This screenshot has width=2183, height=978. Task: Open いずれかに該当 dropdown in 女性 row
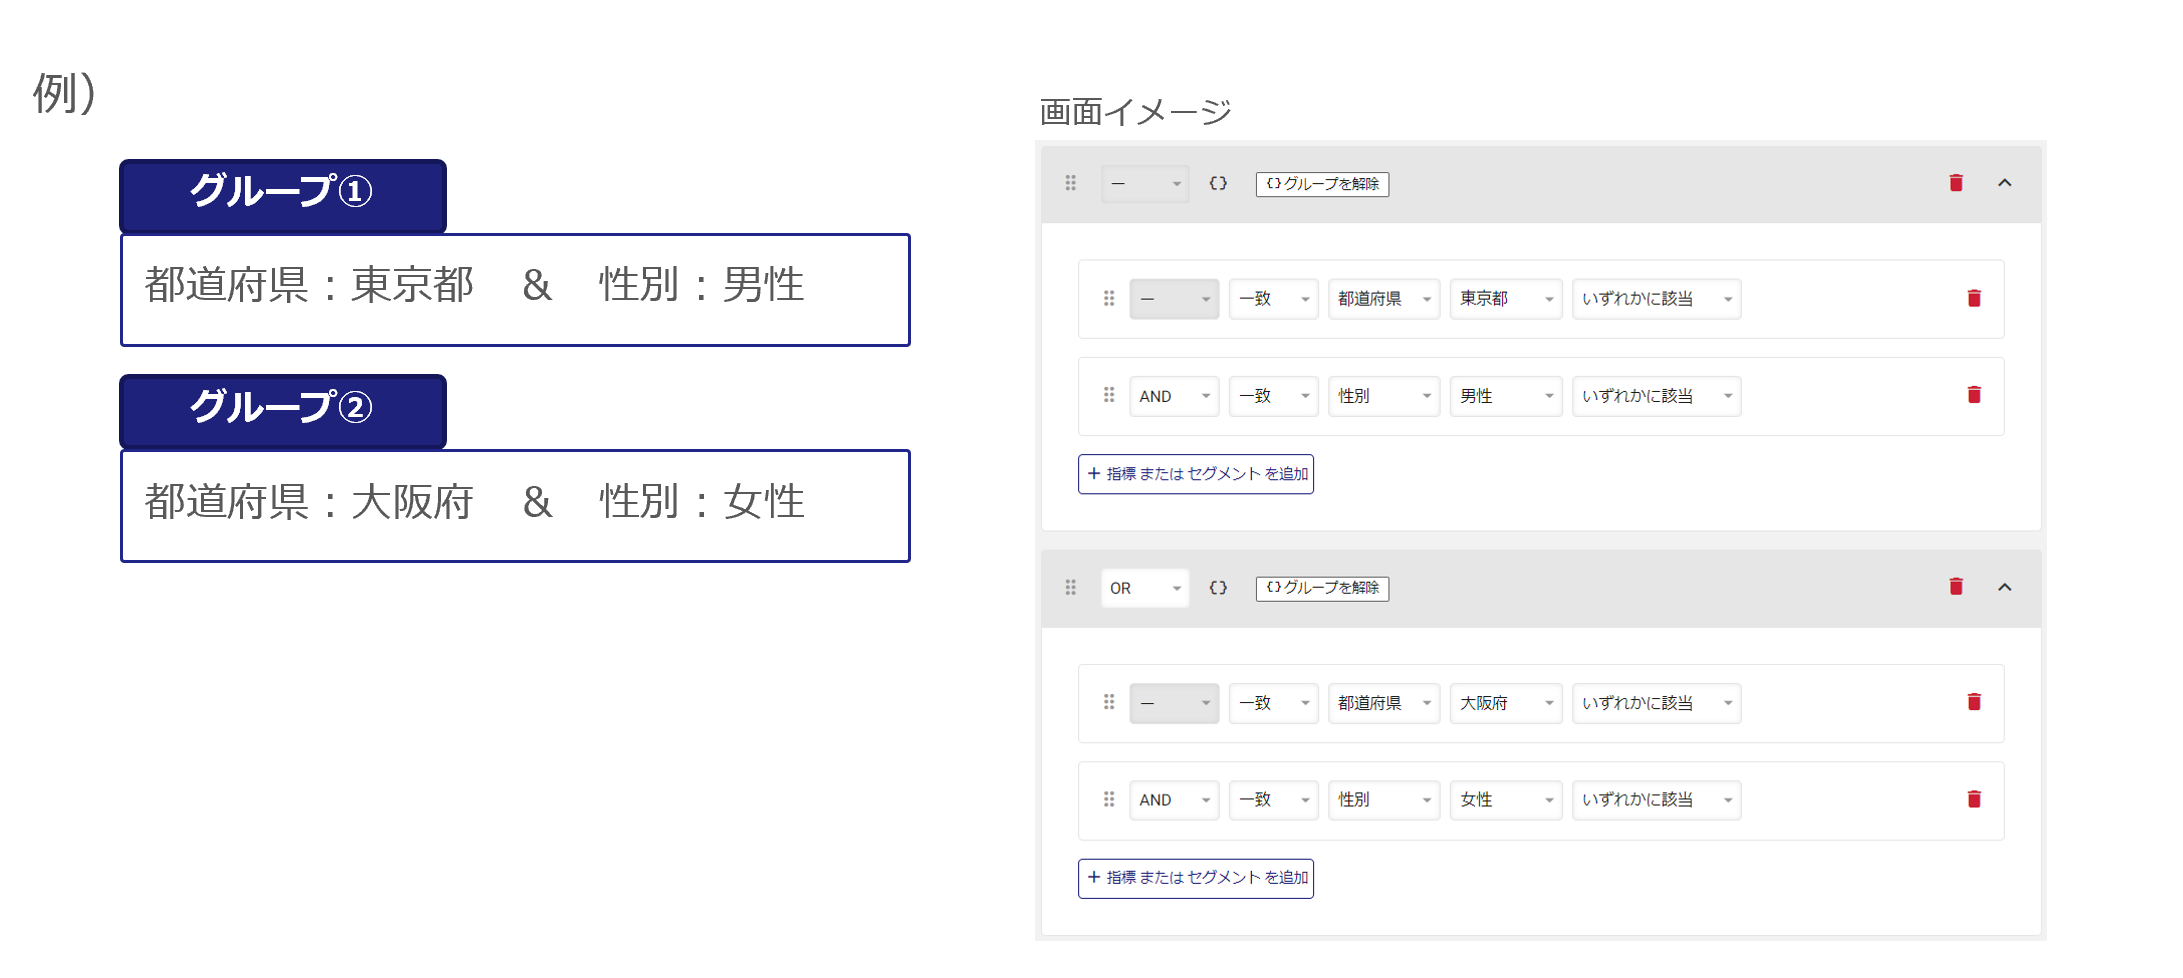[x=1656, y=800]
